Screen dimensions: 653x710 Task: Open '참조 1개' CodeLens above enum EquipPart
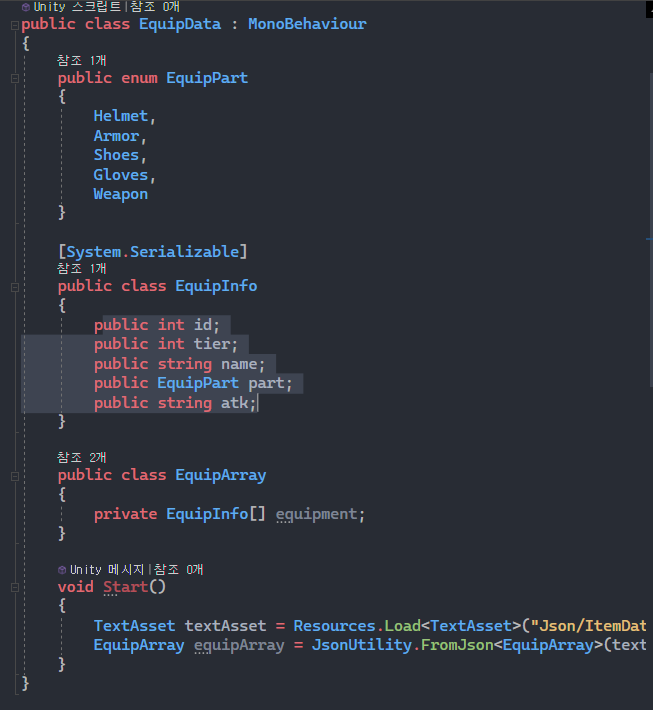point(82,60)
